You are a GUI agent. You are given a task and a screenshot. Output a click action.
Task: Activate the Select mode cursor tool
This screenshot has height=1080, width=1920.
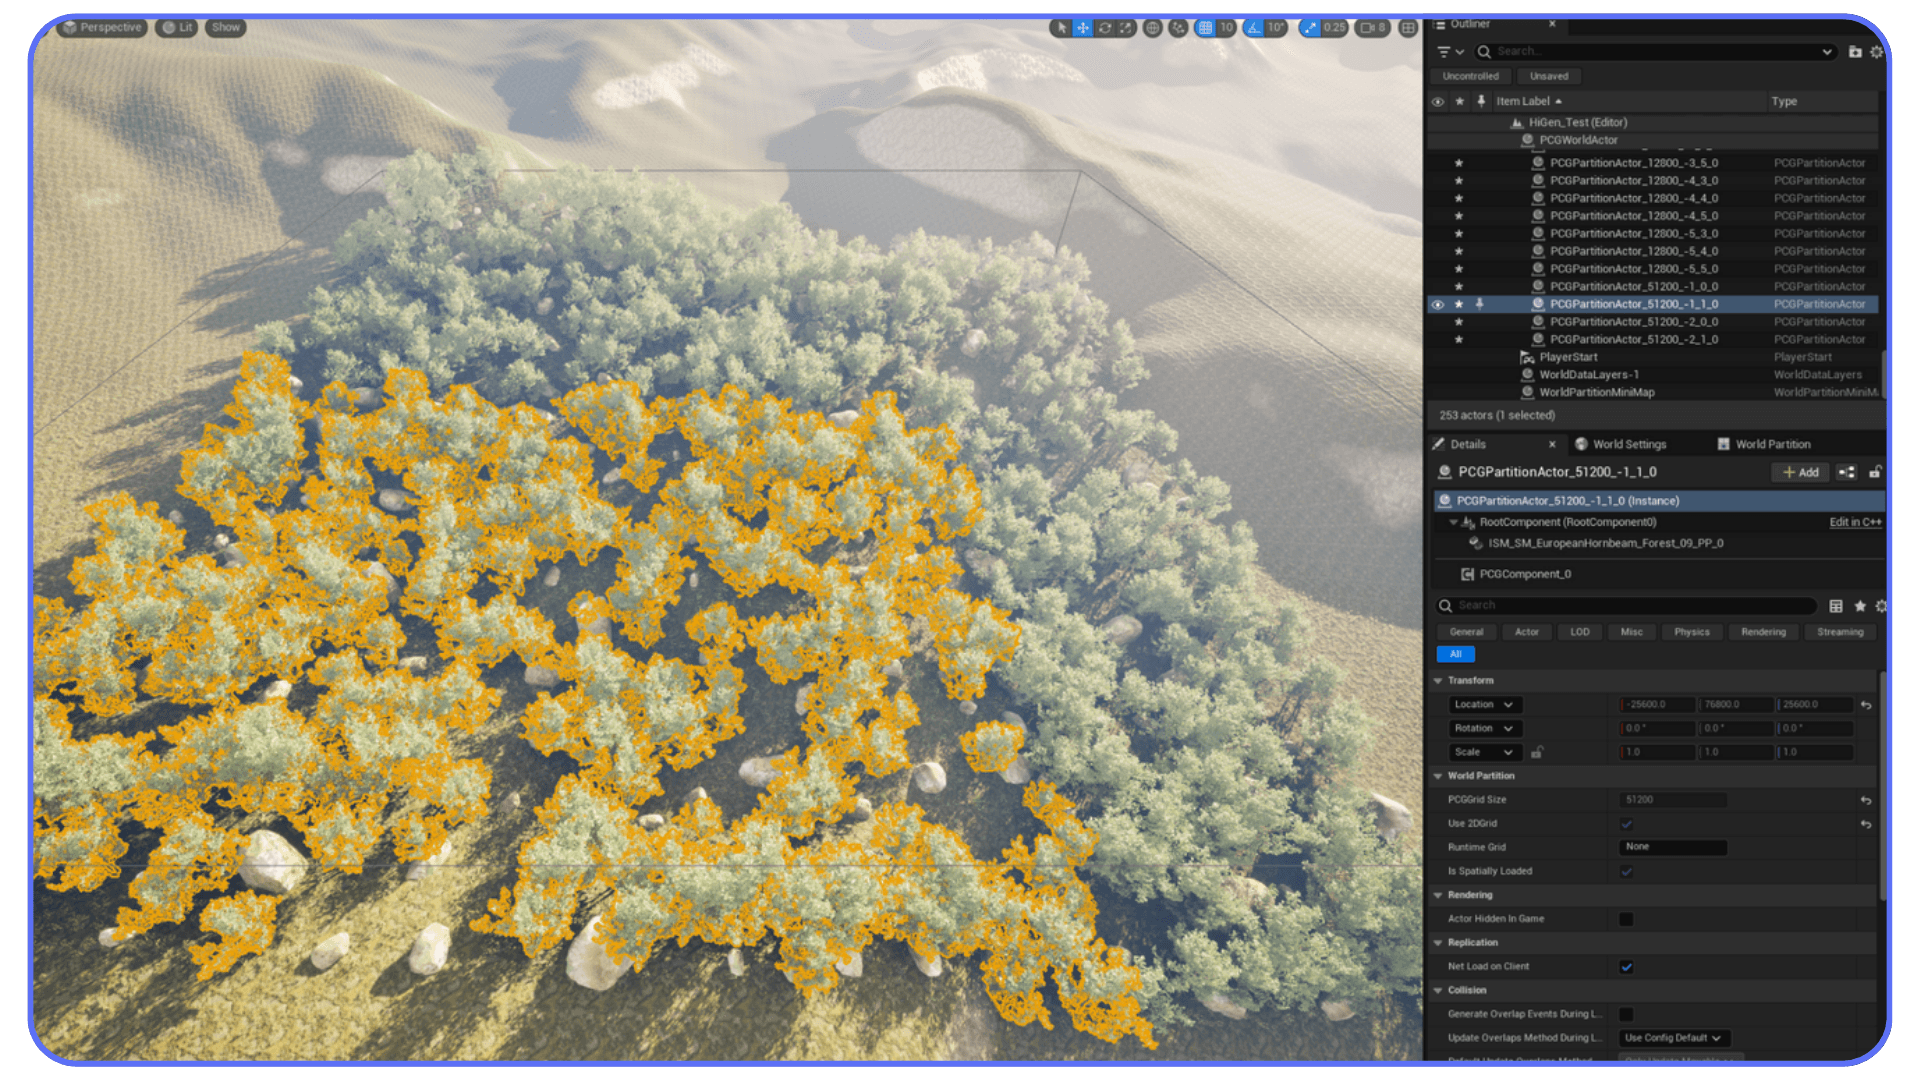pos(1061,28)
